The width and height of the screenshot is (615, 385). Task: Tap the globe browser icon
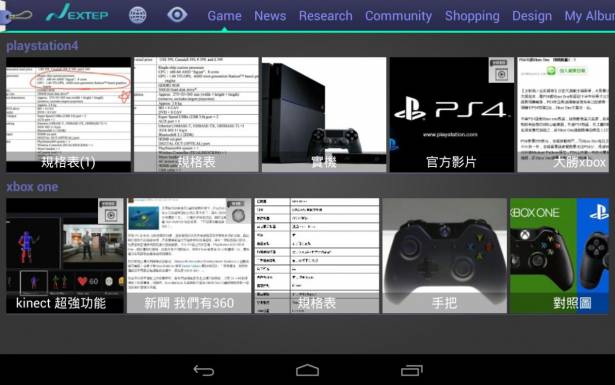[138, 15]
